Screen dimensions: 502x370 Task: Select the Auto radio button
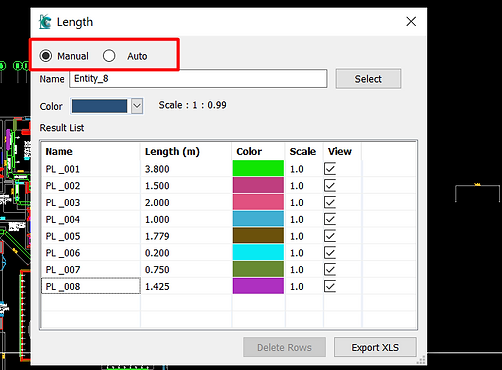109,56
